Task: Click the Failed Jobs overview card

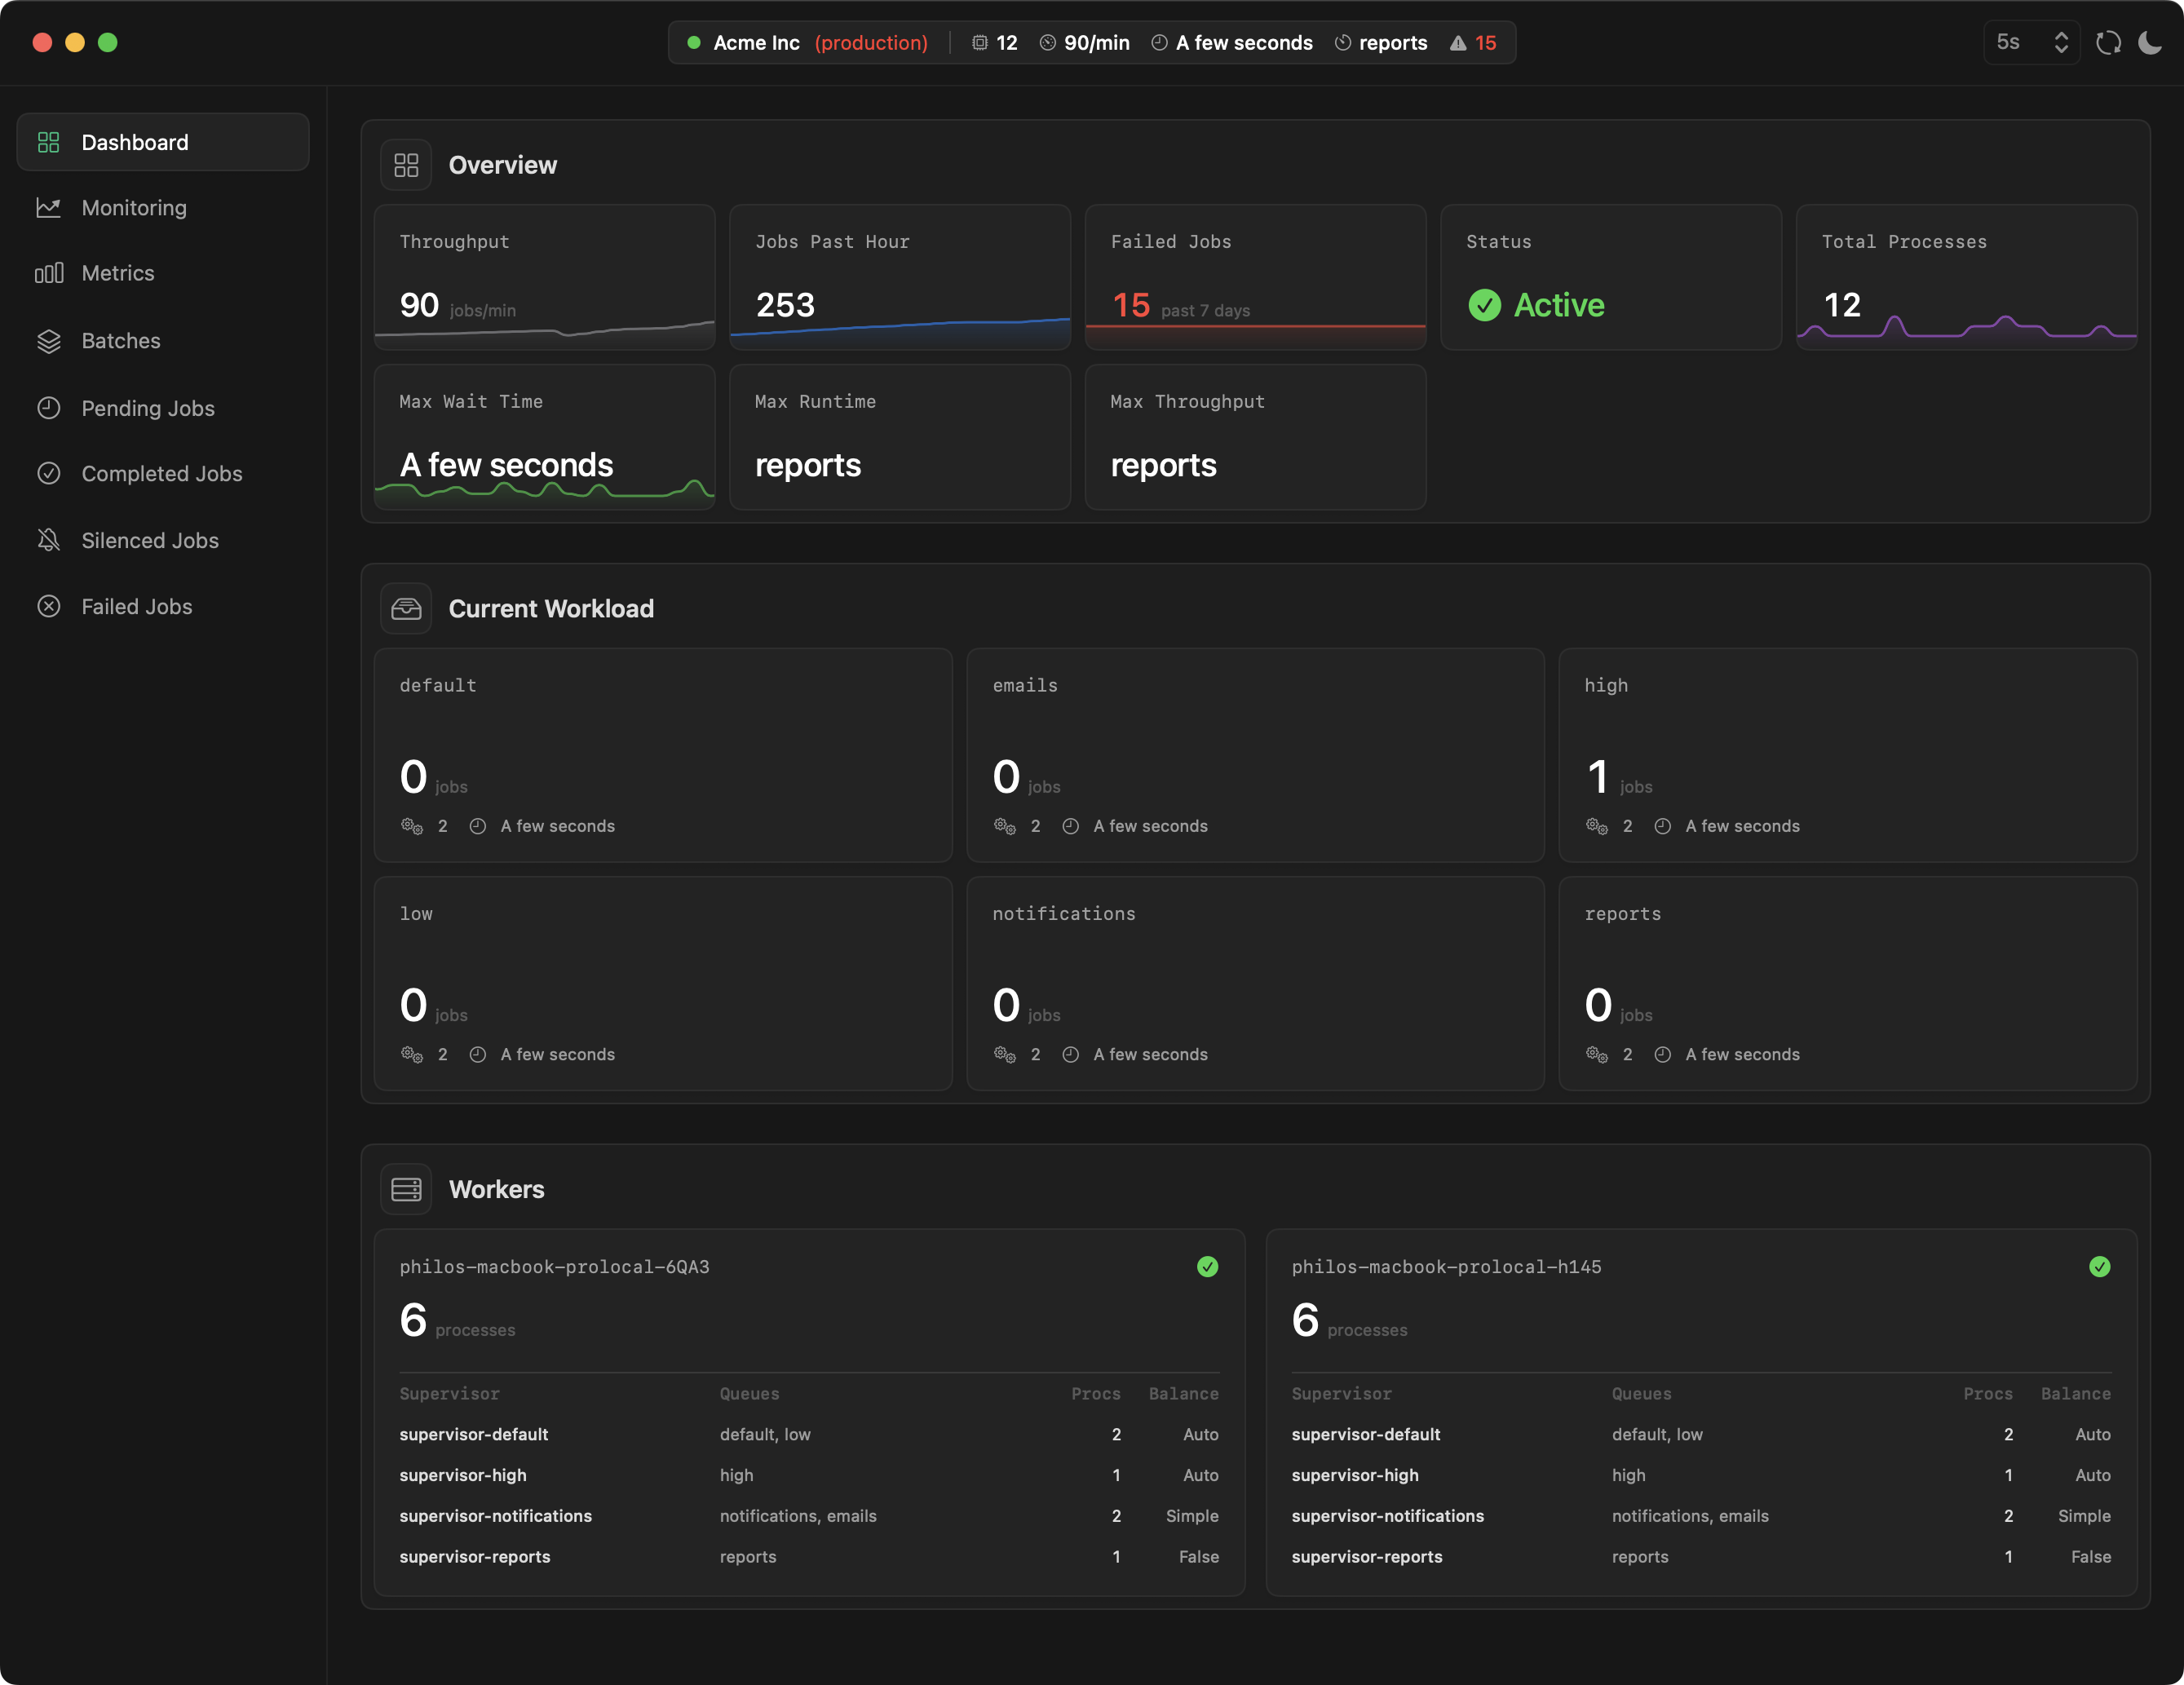Action: tap(1255, 277)
